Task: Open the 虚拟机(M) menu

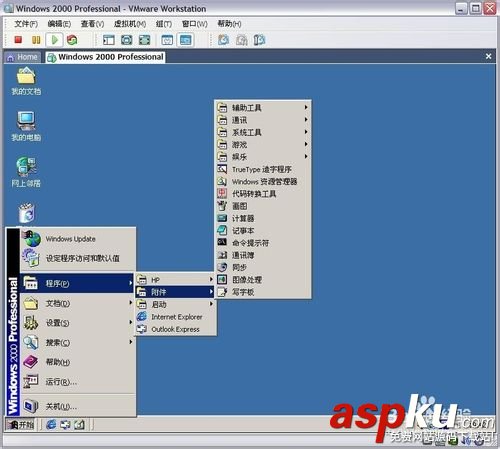Action: pyautogui.click(x=130, y=24)
